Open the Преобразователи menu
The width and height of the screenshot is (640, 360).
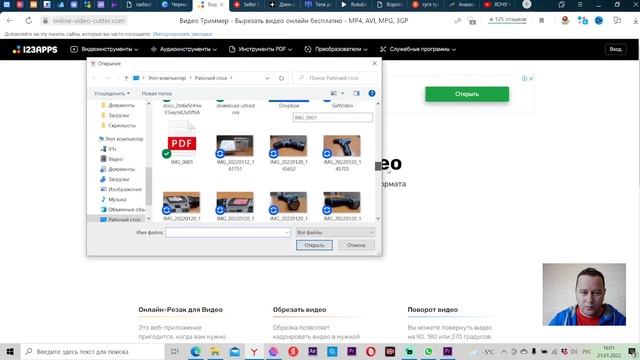click(336, 49)
